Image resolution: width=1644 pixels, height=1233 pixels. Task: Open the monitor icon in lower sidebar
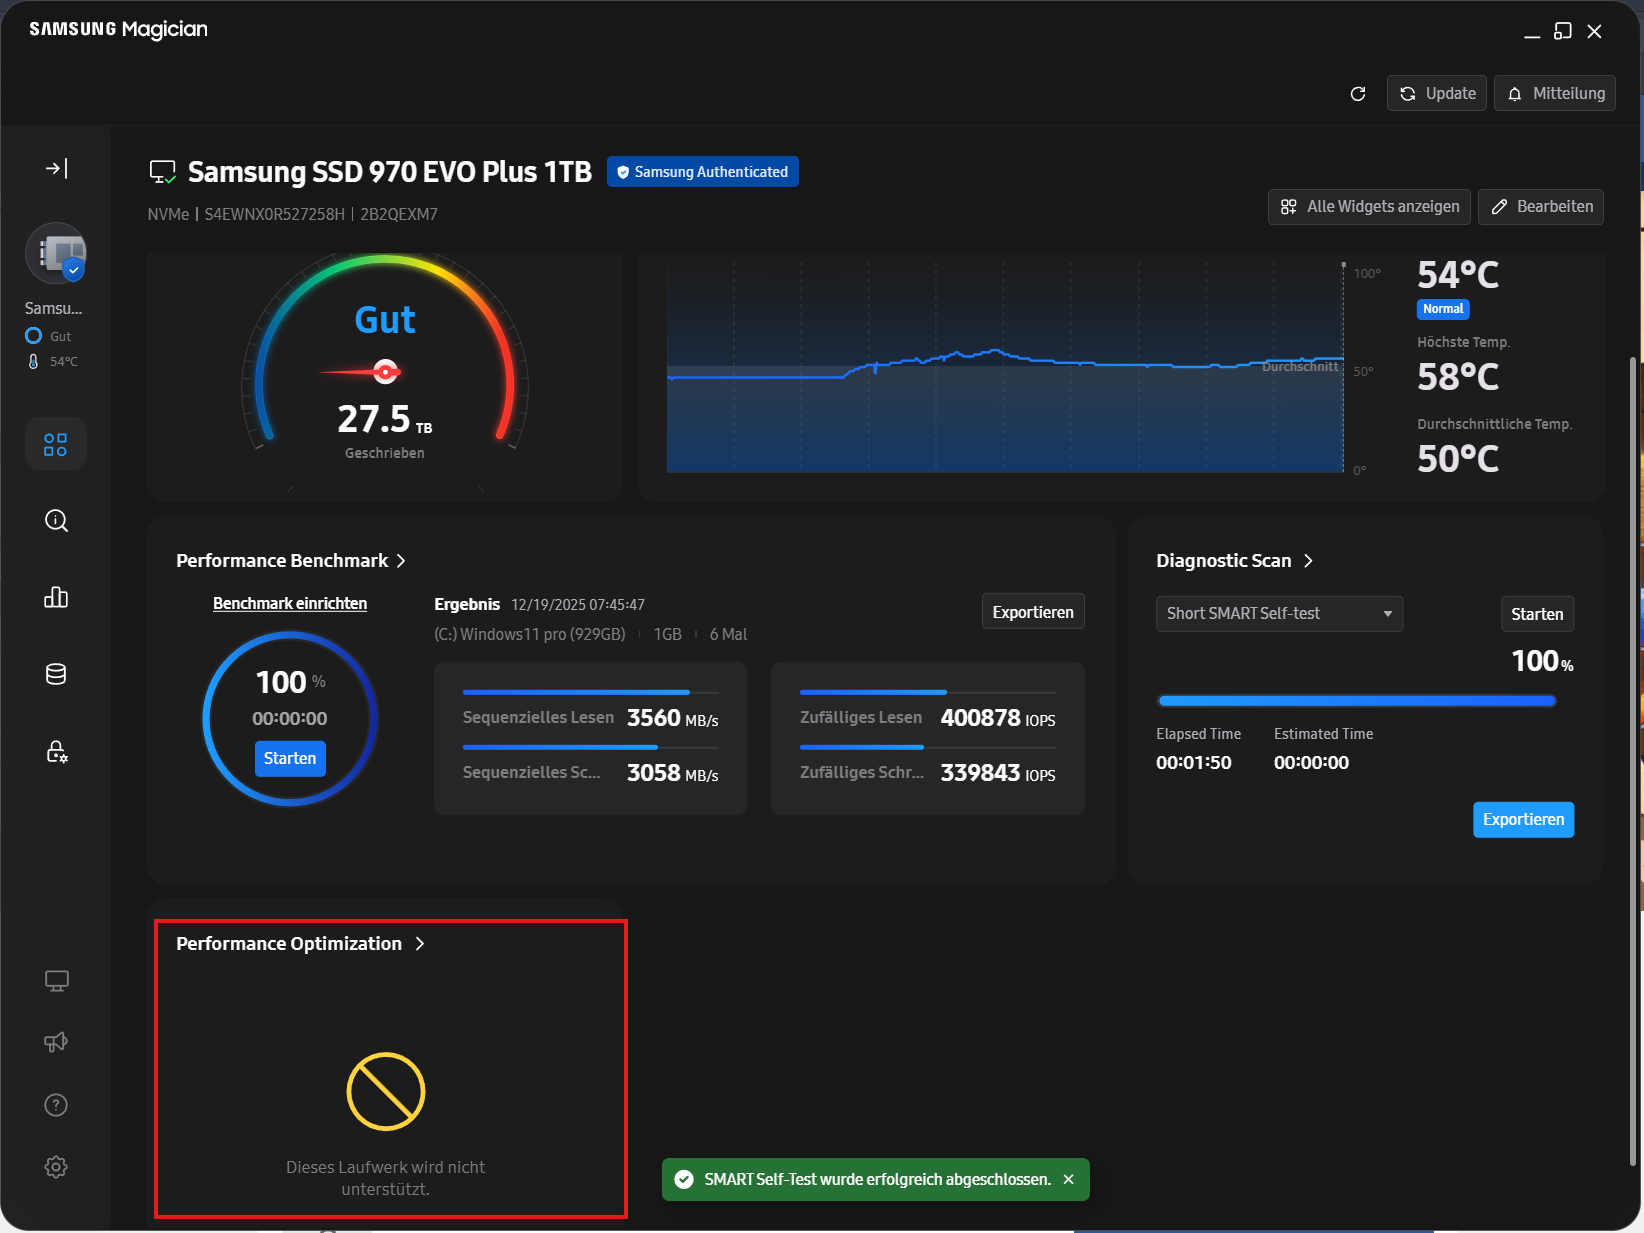pyautogui.click(x=56, y=981)
